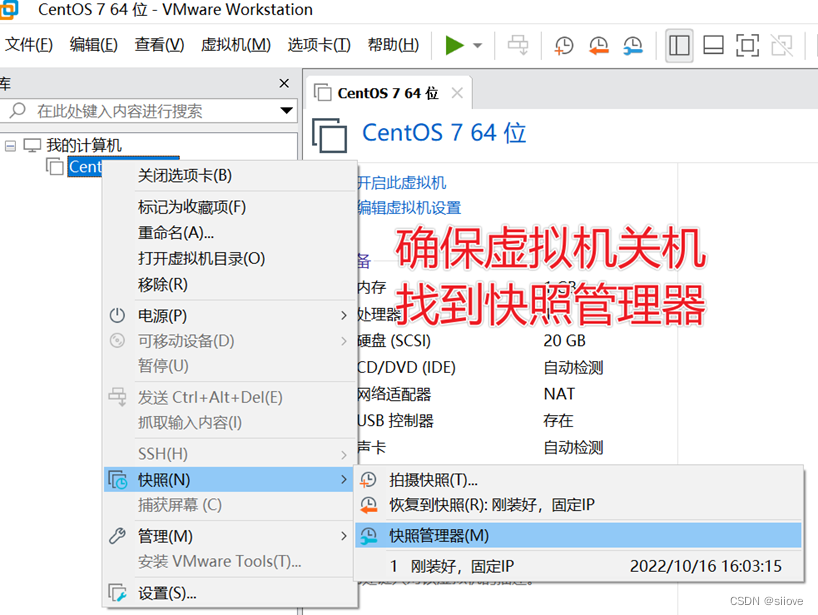
Task: Open the search field dropdown arrow
Action: (286, 111)
